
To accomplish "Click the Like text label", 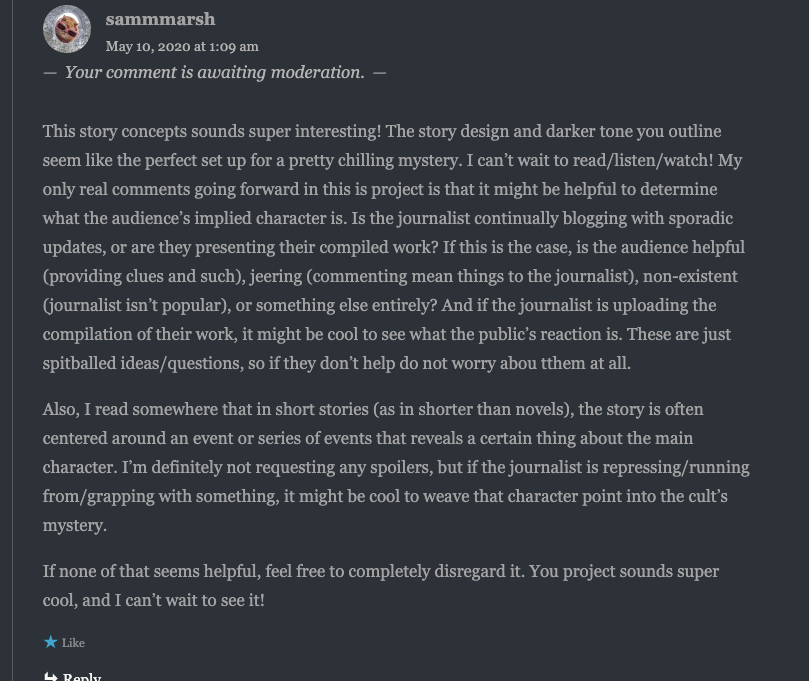I will (x=74, y=643).
